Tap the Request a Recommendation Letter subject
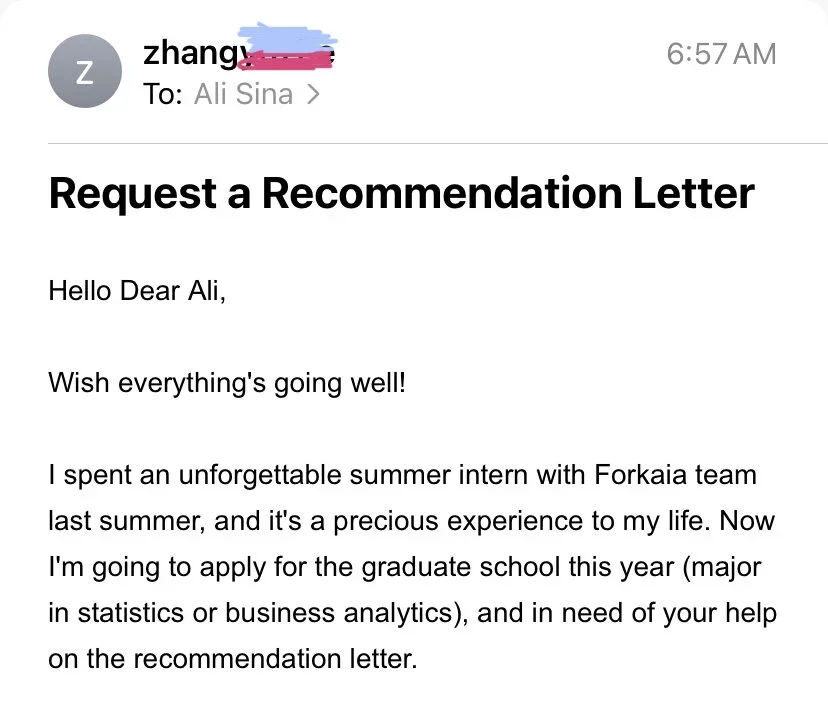The height and width of the screenshot is (728, 828). pos(401,193)
